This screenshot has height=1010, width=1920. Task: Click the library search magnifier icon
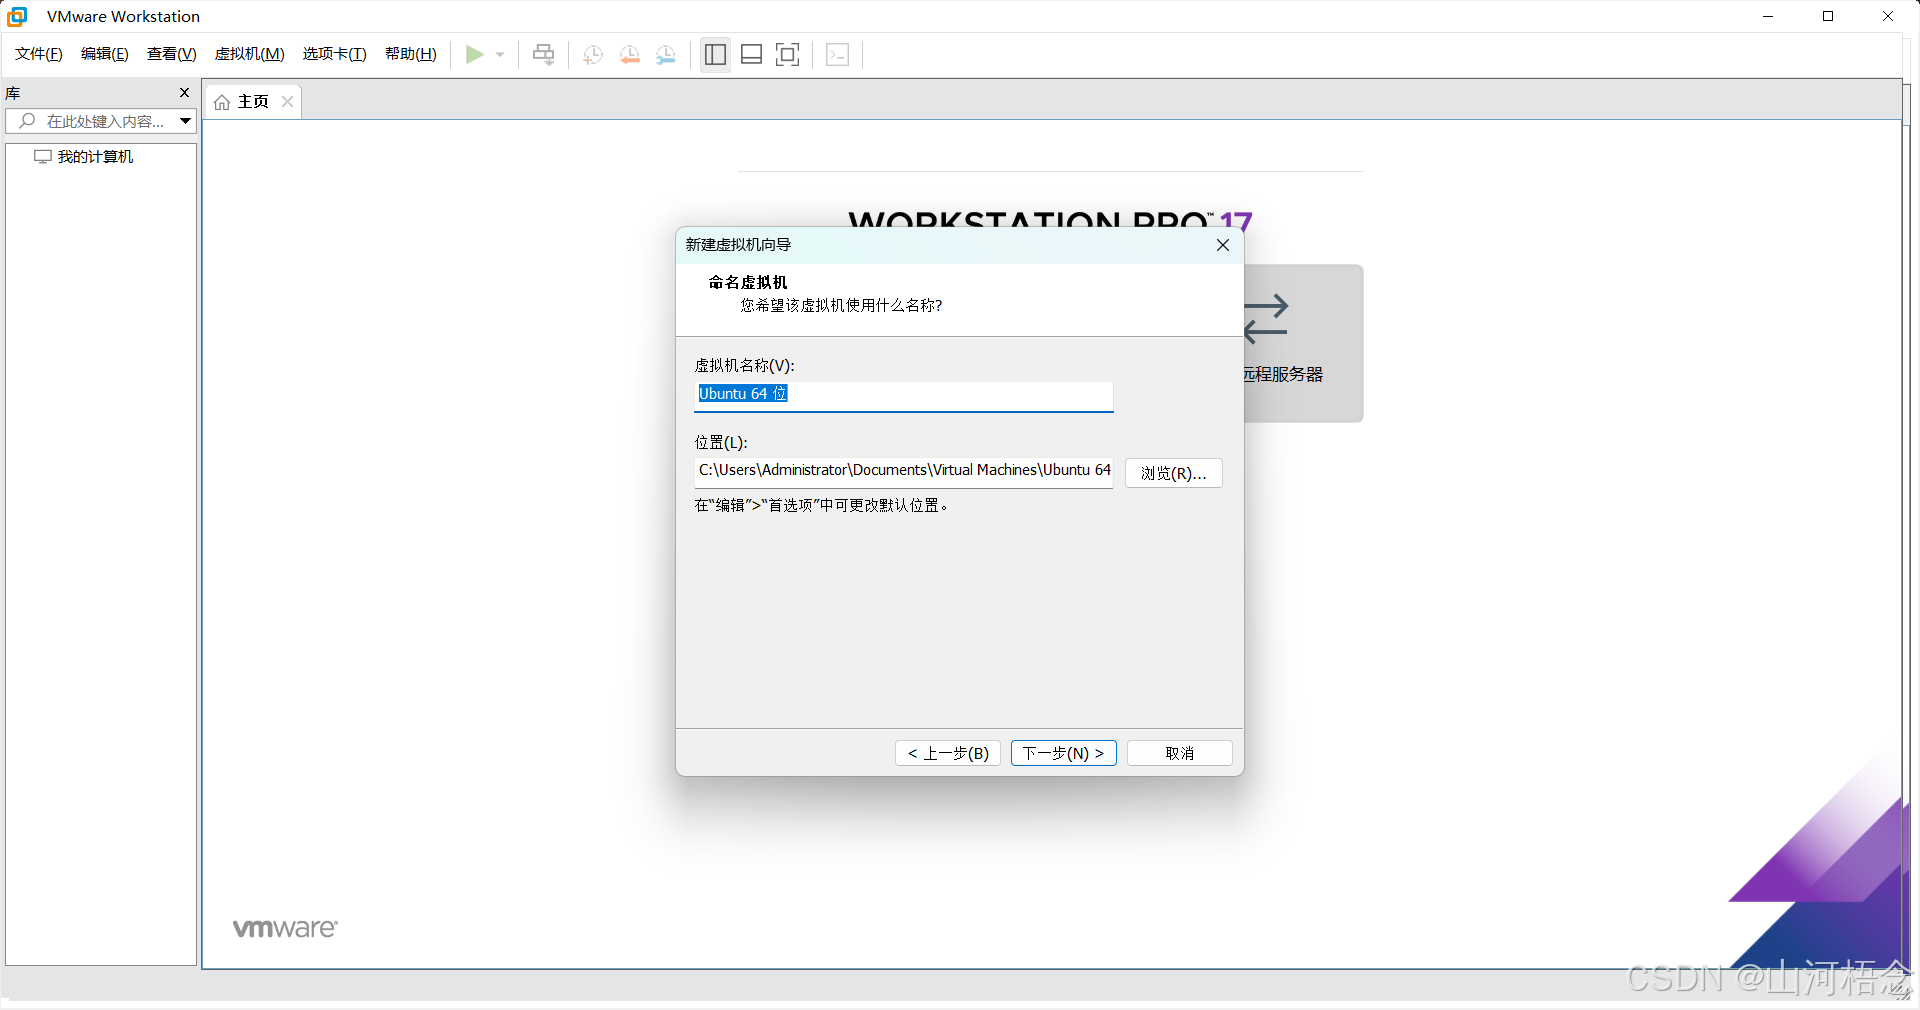pyautogui.click(x=27, y=121)
